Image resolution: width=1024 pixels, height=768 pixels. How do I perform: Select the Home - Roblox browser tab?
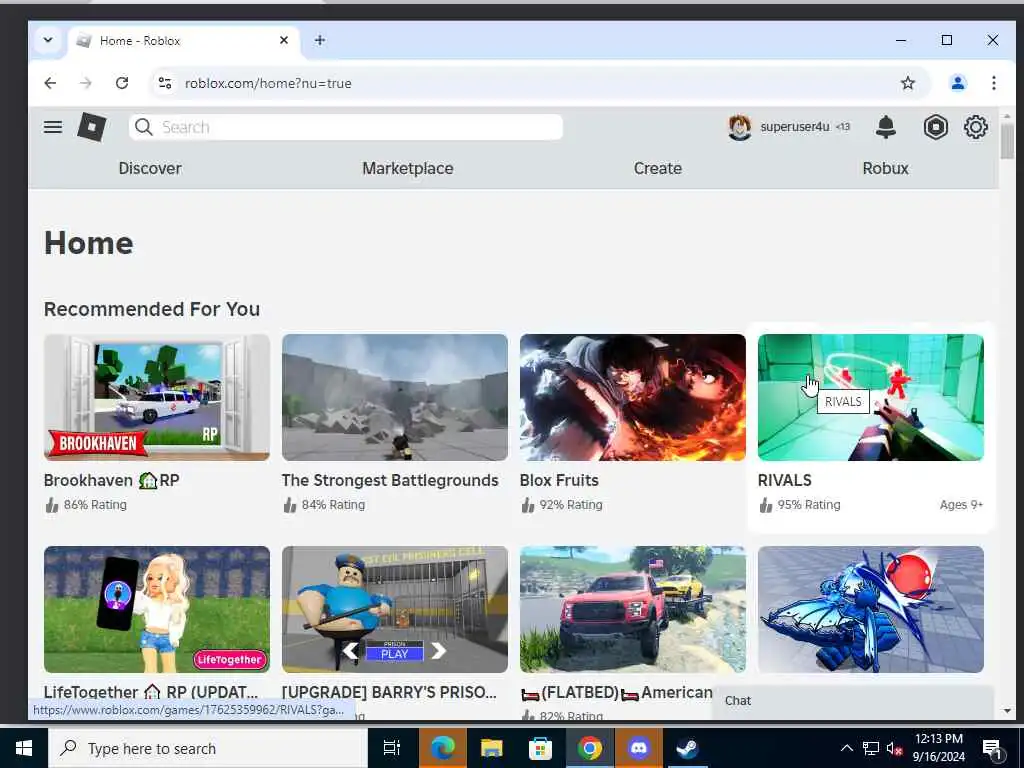click(x=183, y=40)
